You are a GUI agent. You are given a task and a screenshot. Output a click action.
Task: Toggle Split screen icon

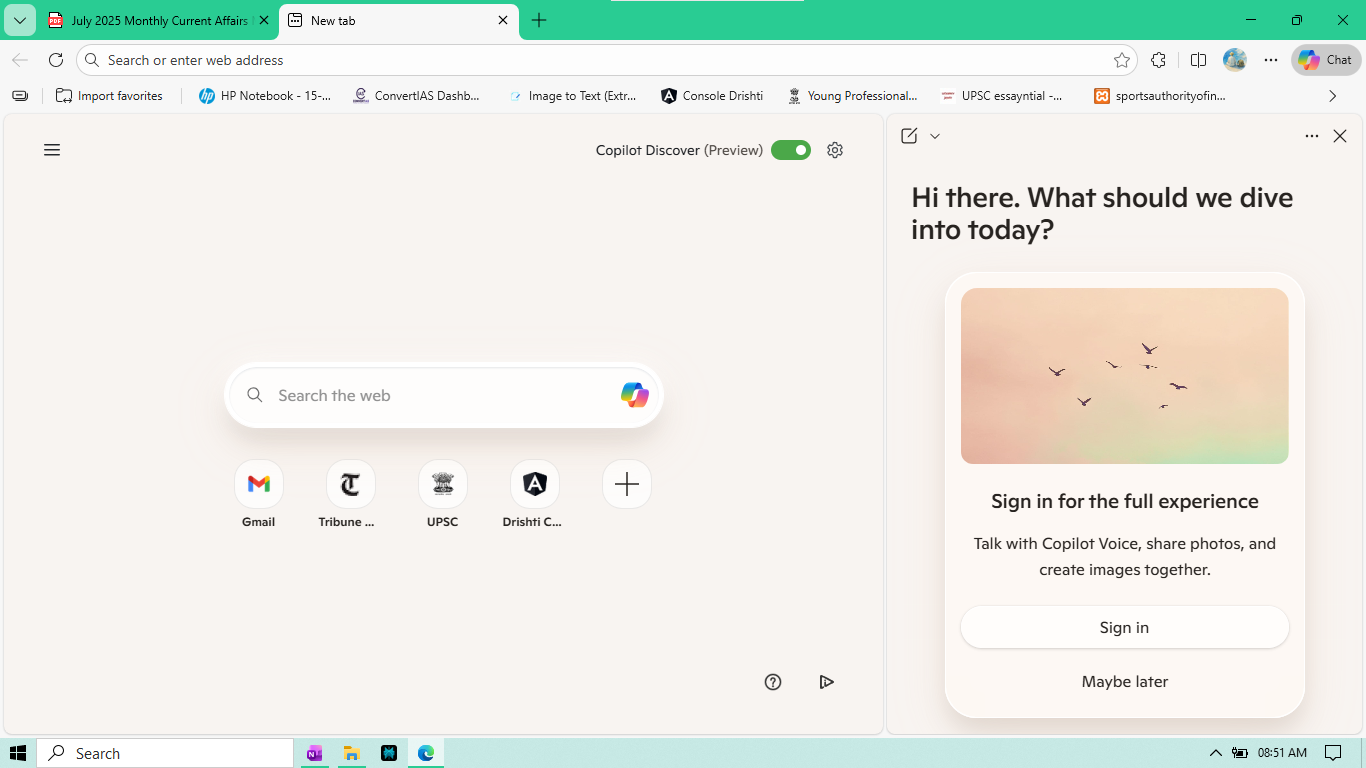1198,60
